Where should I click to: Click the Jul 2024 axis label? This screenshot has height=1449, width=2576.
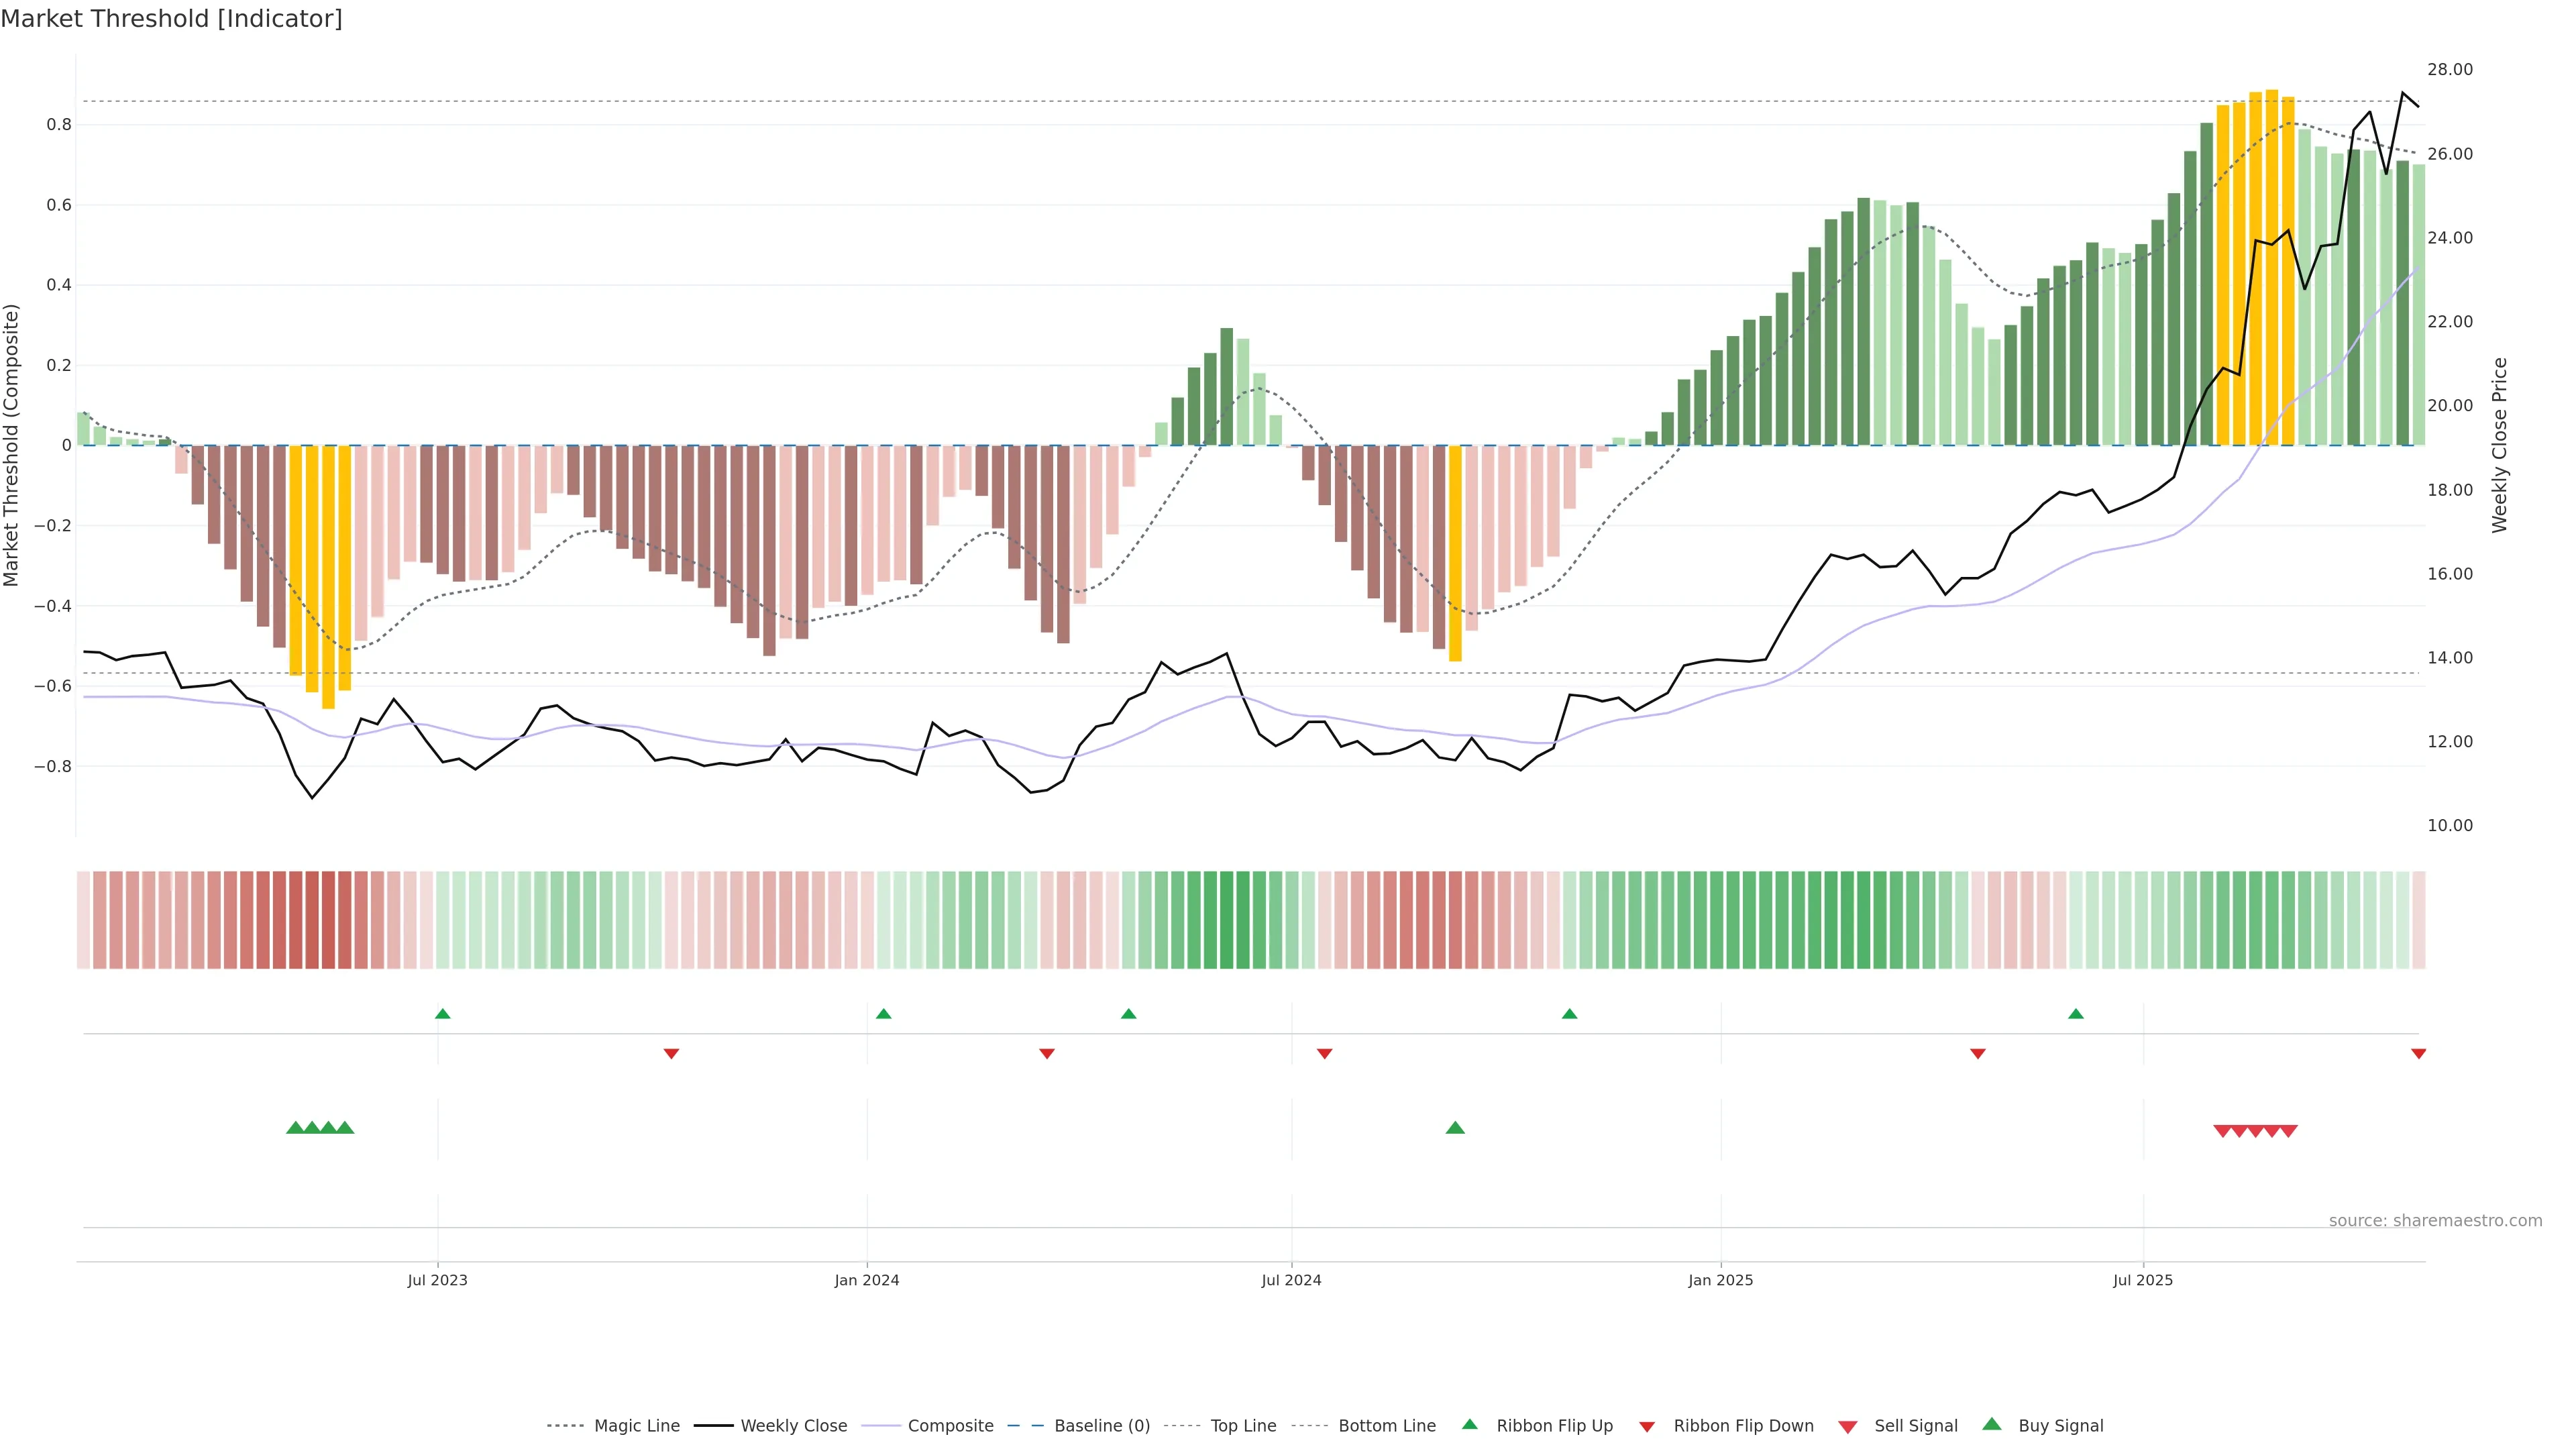1291,1280
